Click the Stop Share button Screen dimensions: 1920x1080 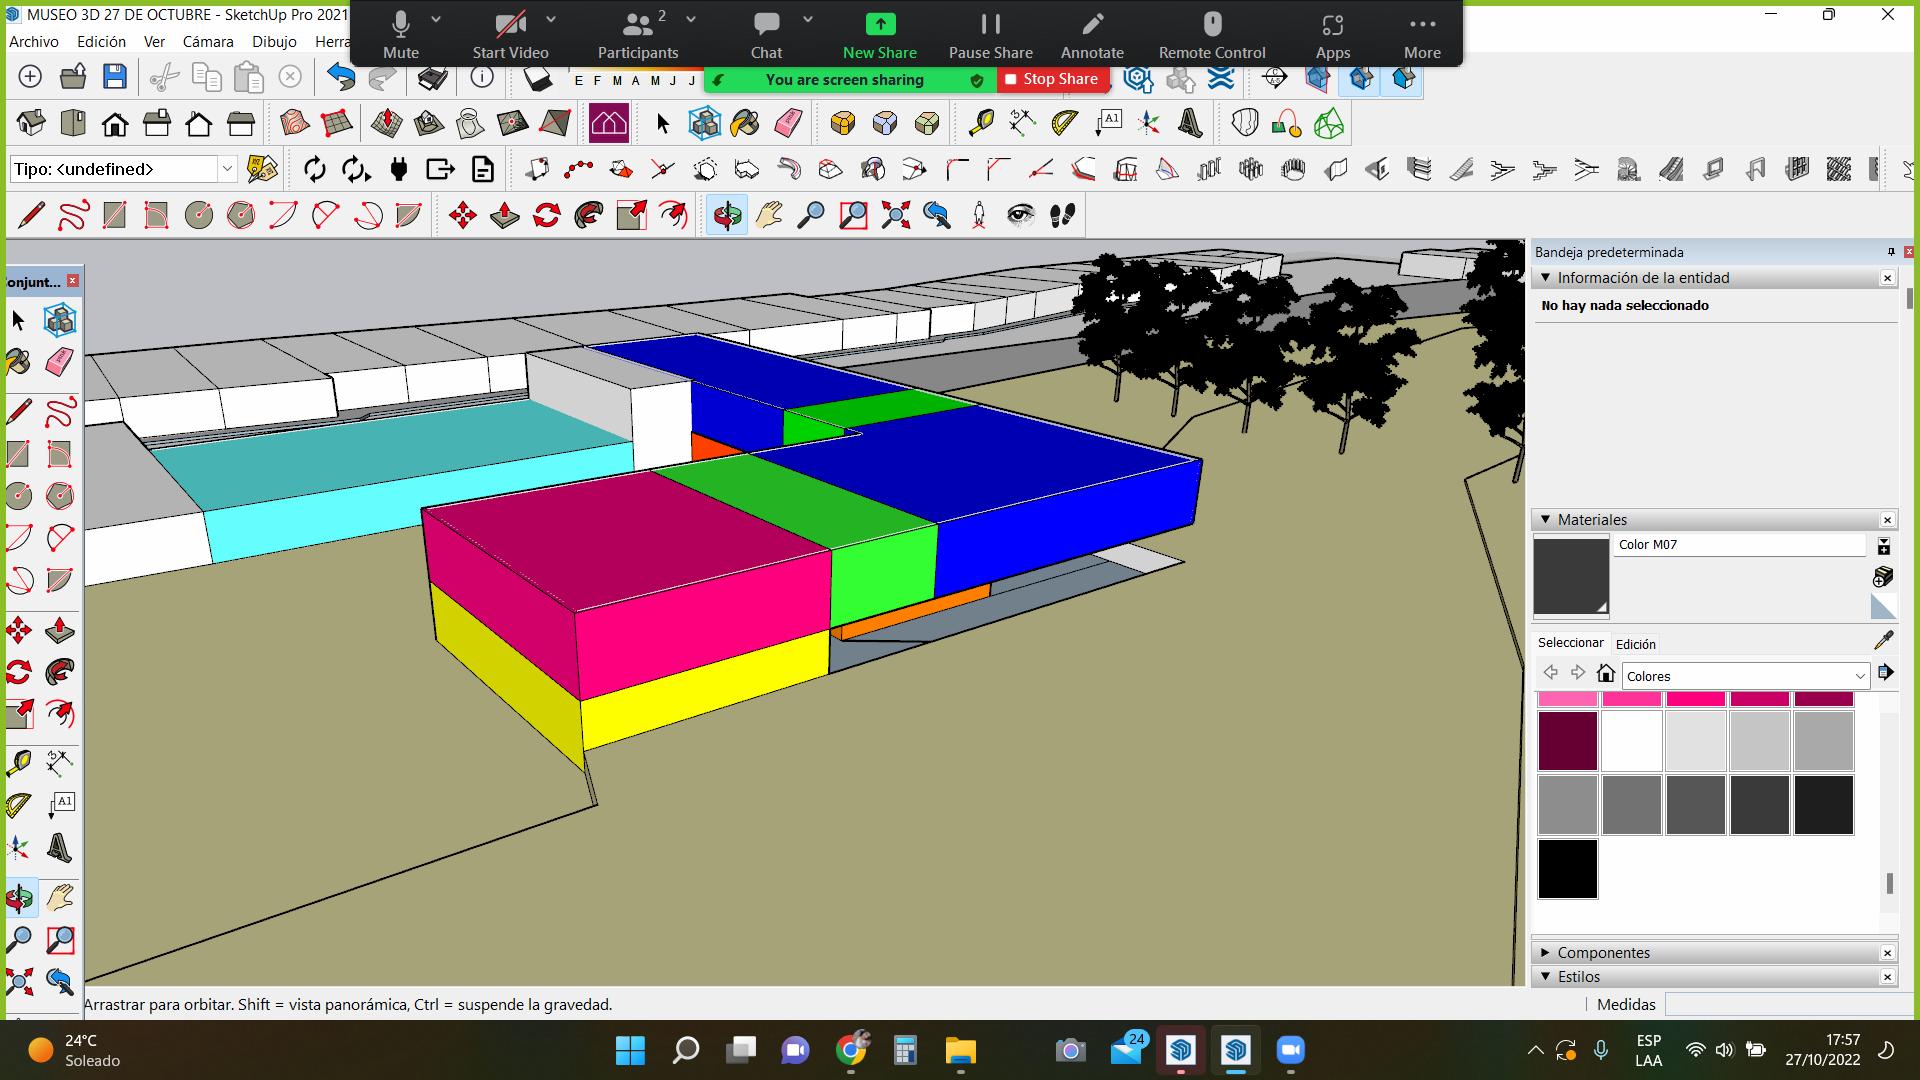1052,79
